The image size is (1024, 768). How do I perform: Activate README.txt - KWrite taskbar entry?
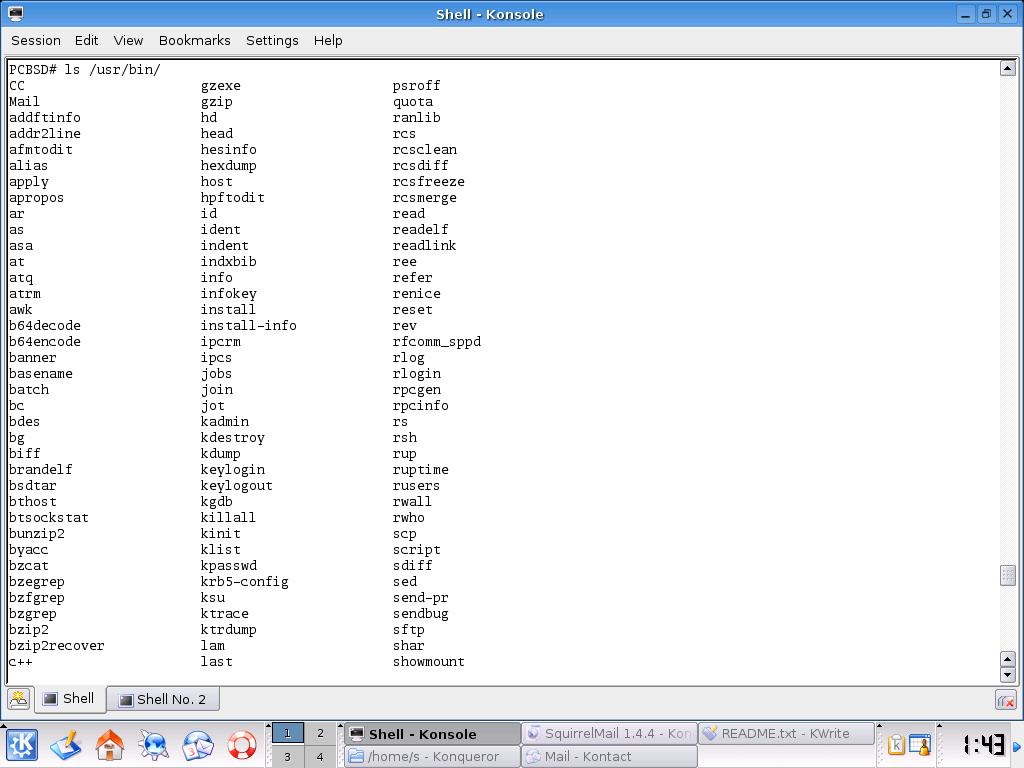click(x=786, y=733)
